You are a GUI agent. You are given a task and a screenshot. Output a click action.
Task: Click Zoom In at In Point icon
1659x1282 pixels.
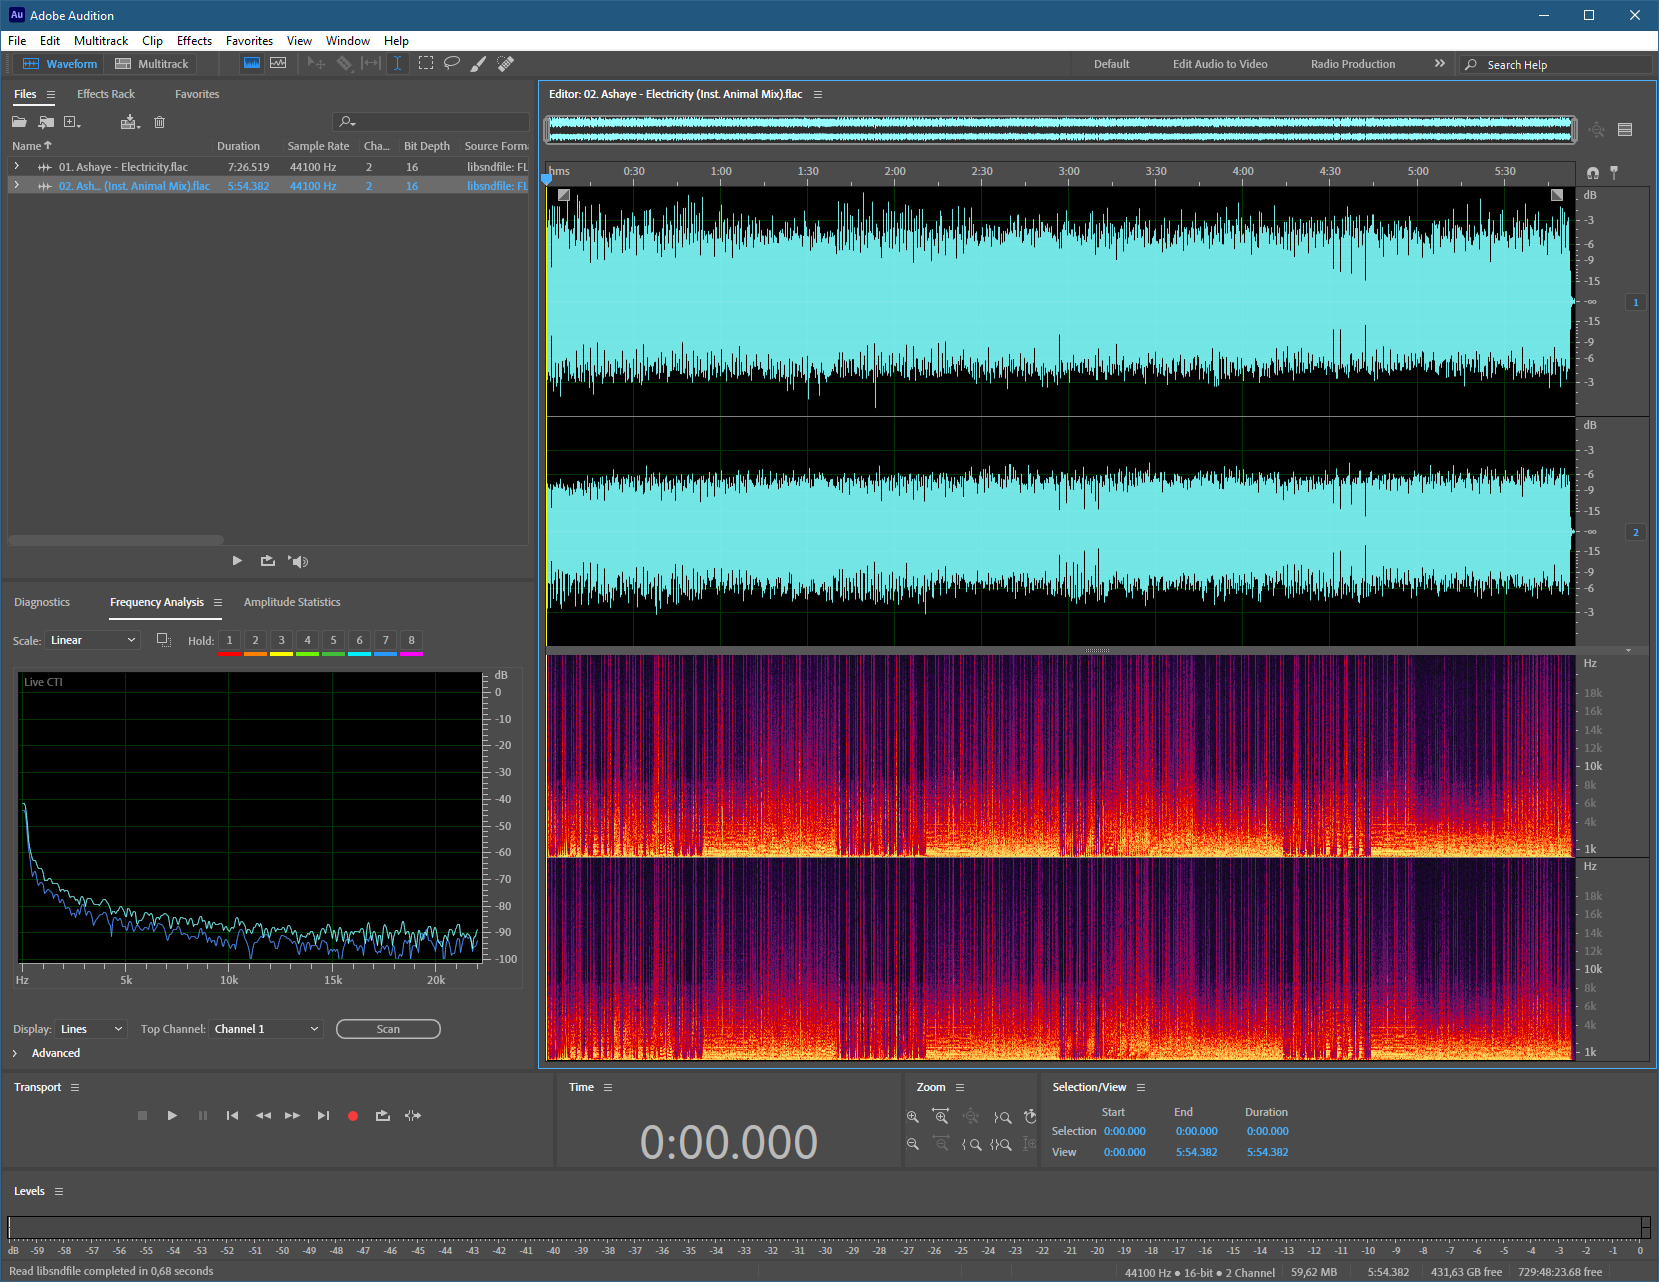(971, 1144)
